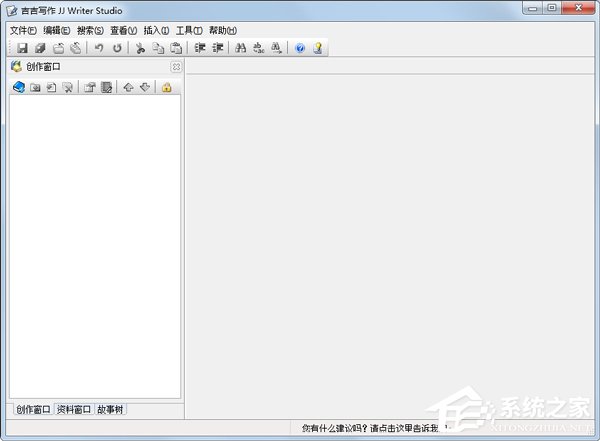Image resolution: width=600 pixels, height=441 pixels.
Task: Open the 工具(T) menu
Action: [x=189, y=30]
